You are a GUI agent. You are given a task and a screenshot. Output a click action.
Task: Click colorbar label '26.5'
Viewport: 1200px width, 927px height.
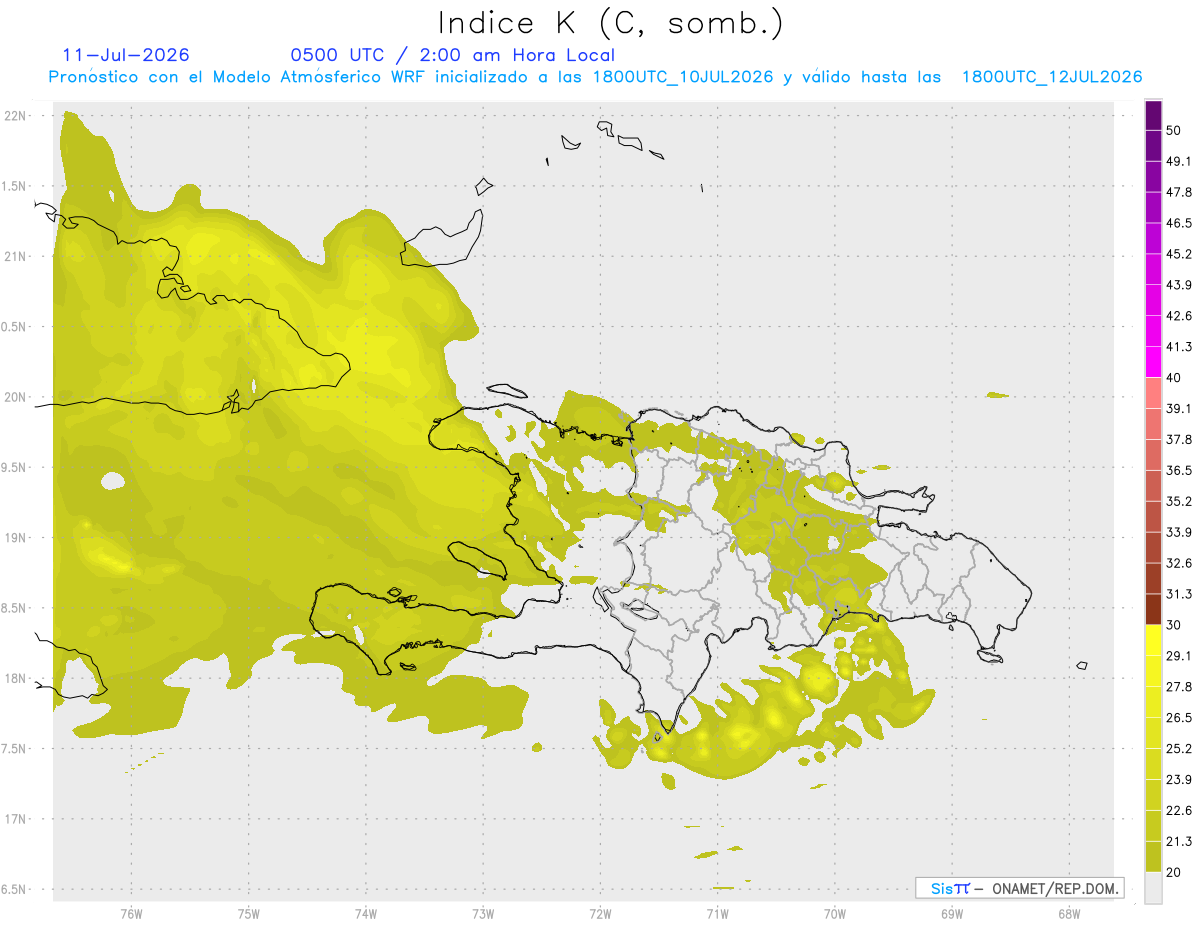click(x=1179, y=717)
